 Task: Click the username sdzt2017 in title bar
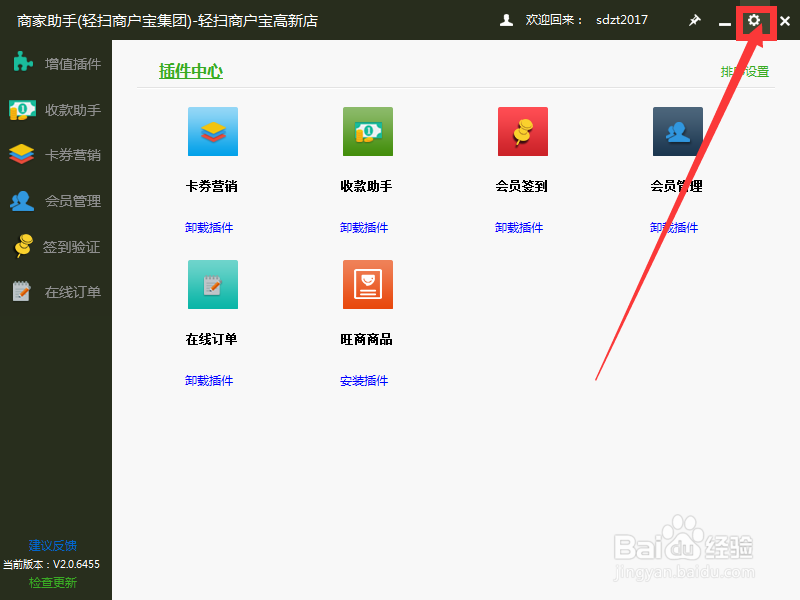[x=622, y=19]
